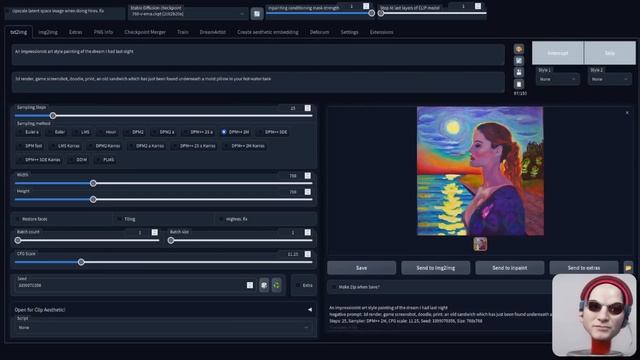Click the generated image thumbnail below the preview
This screenshot has width=640, height=360.
point(480,244)
